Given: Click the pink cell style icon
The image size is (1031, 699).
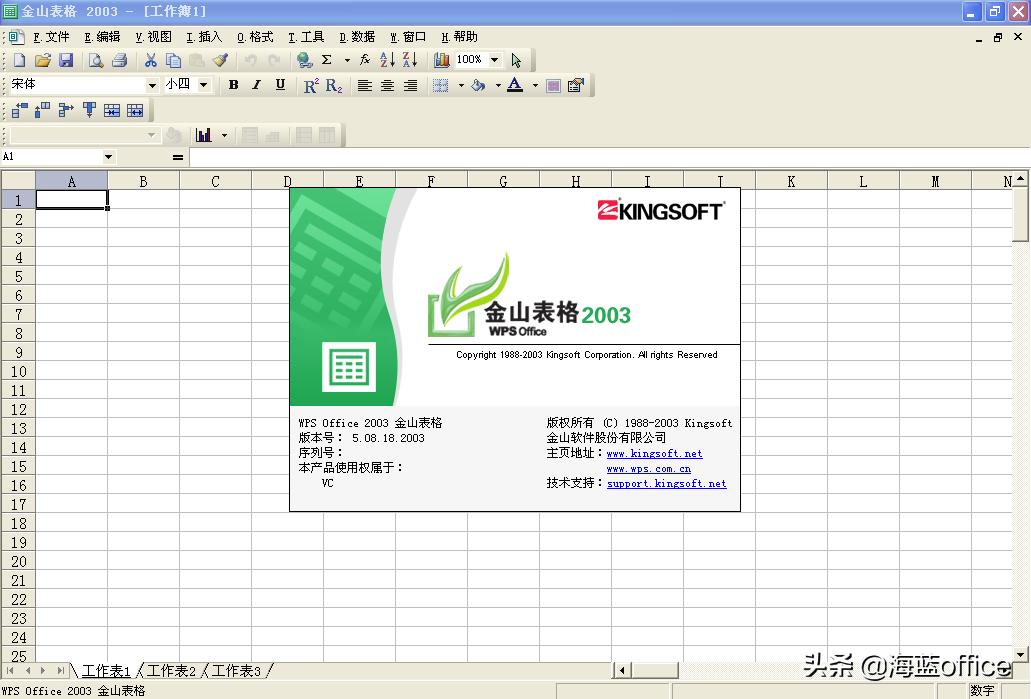Looking at the screenshot, I should tap(554, 85).
